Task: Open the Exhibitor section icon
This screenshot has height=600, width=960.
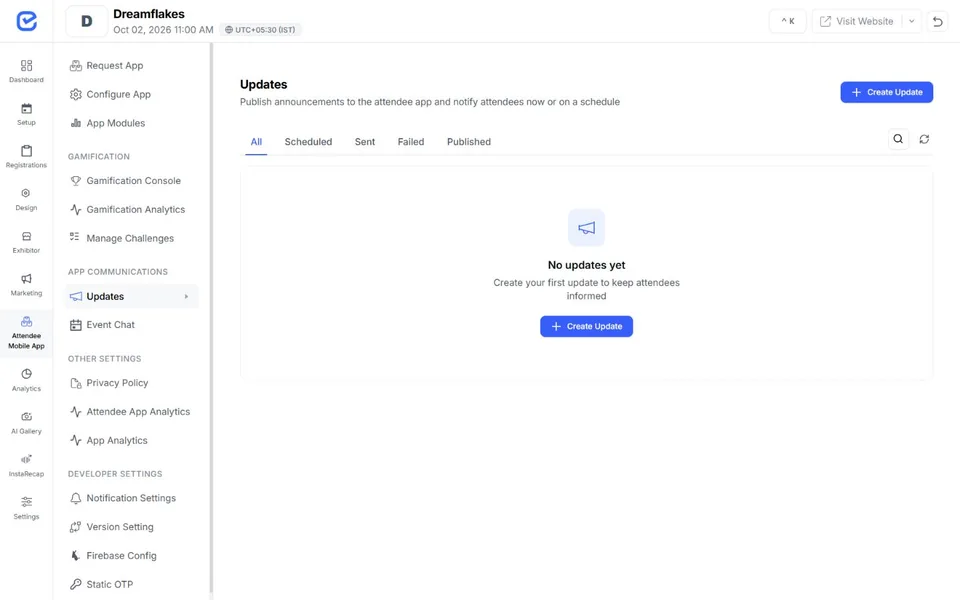Action: click(x=26, y=236)
